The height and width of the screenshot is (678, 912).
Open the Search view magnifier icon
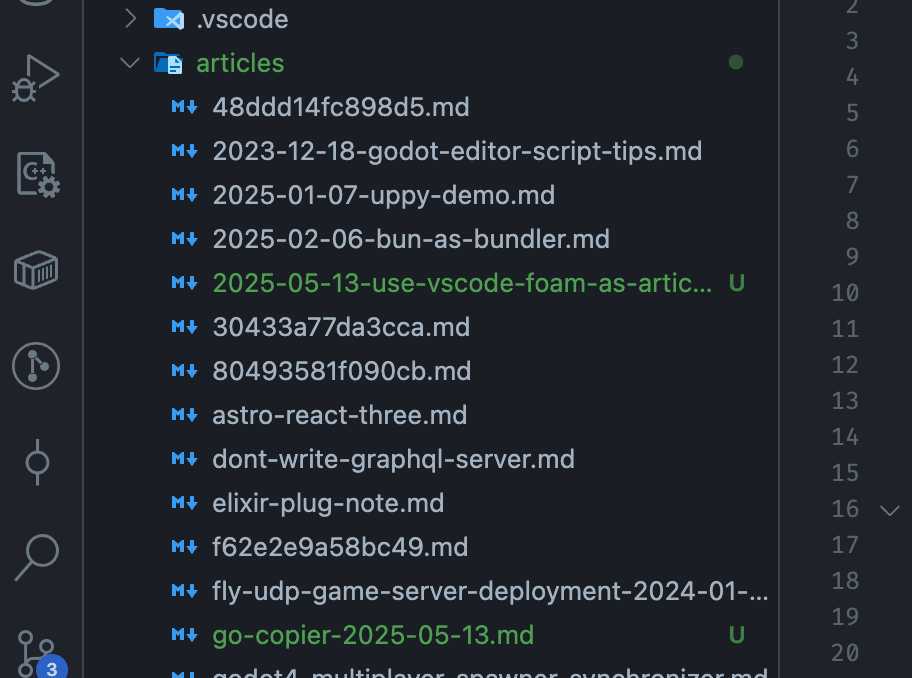[37, 558]
